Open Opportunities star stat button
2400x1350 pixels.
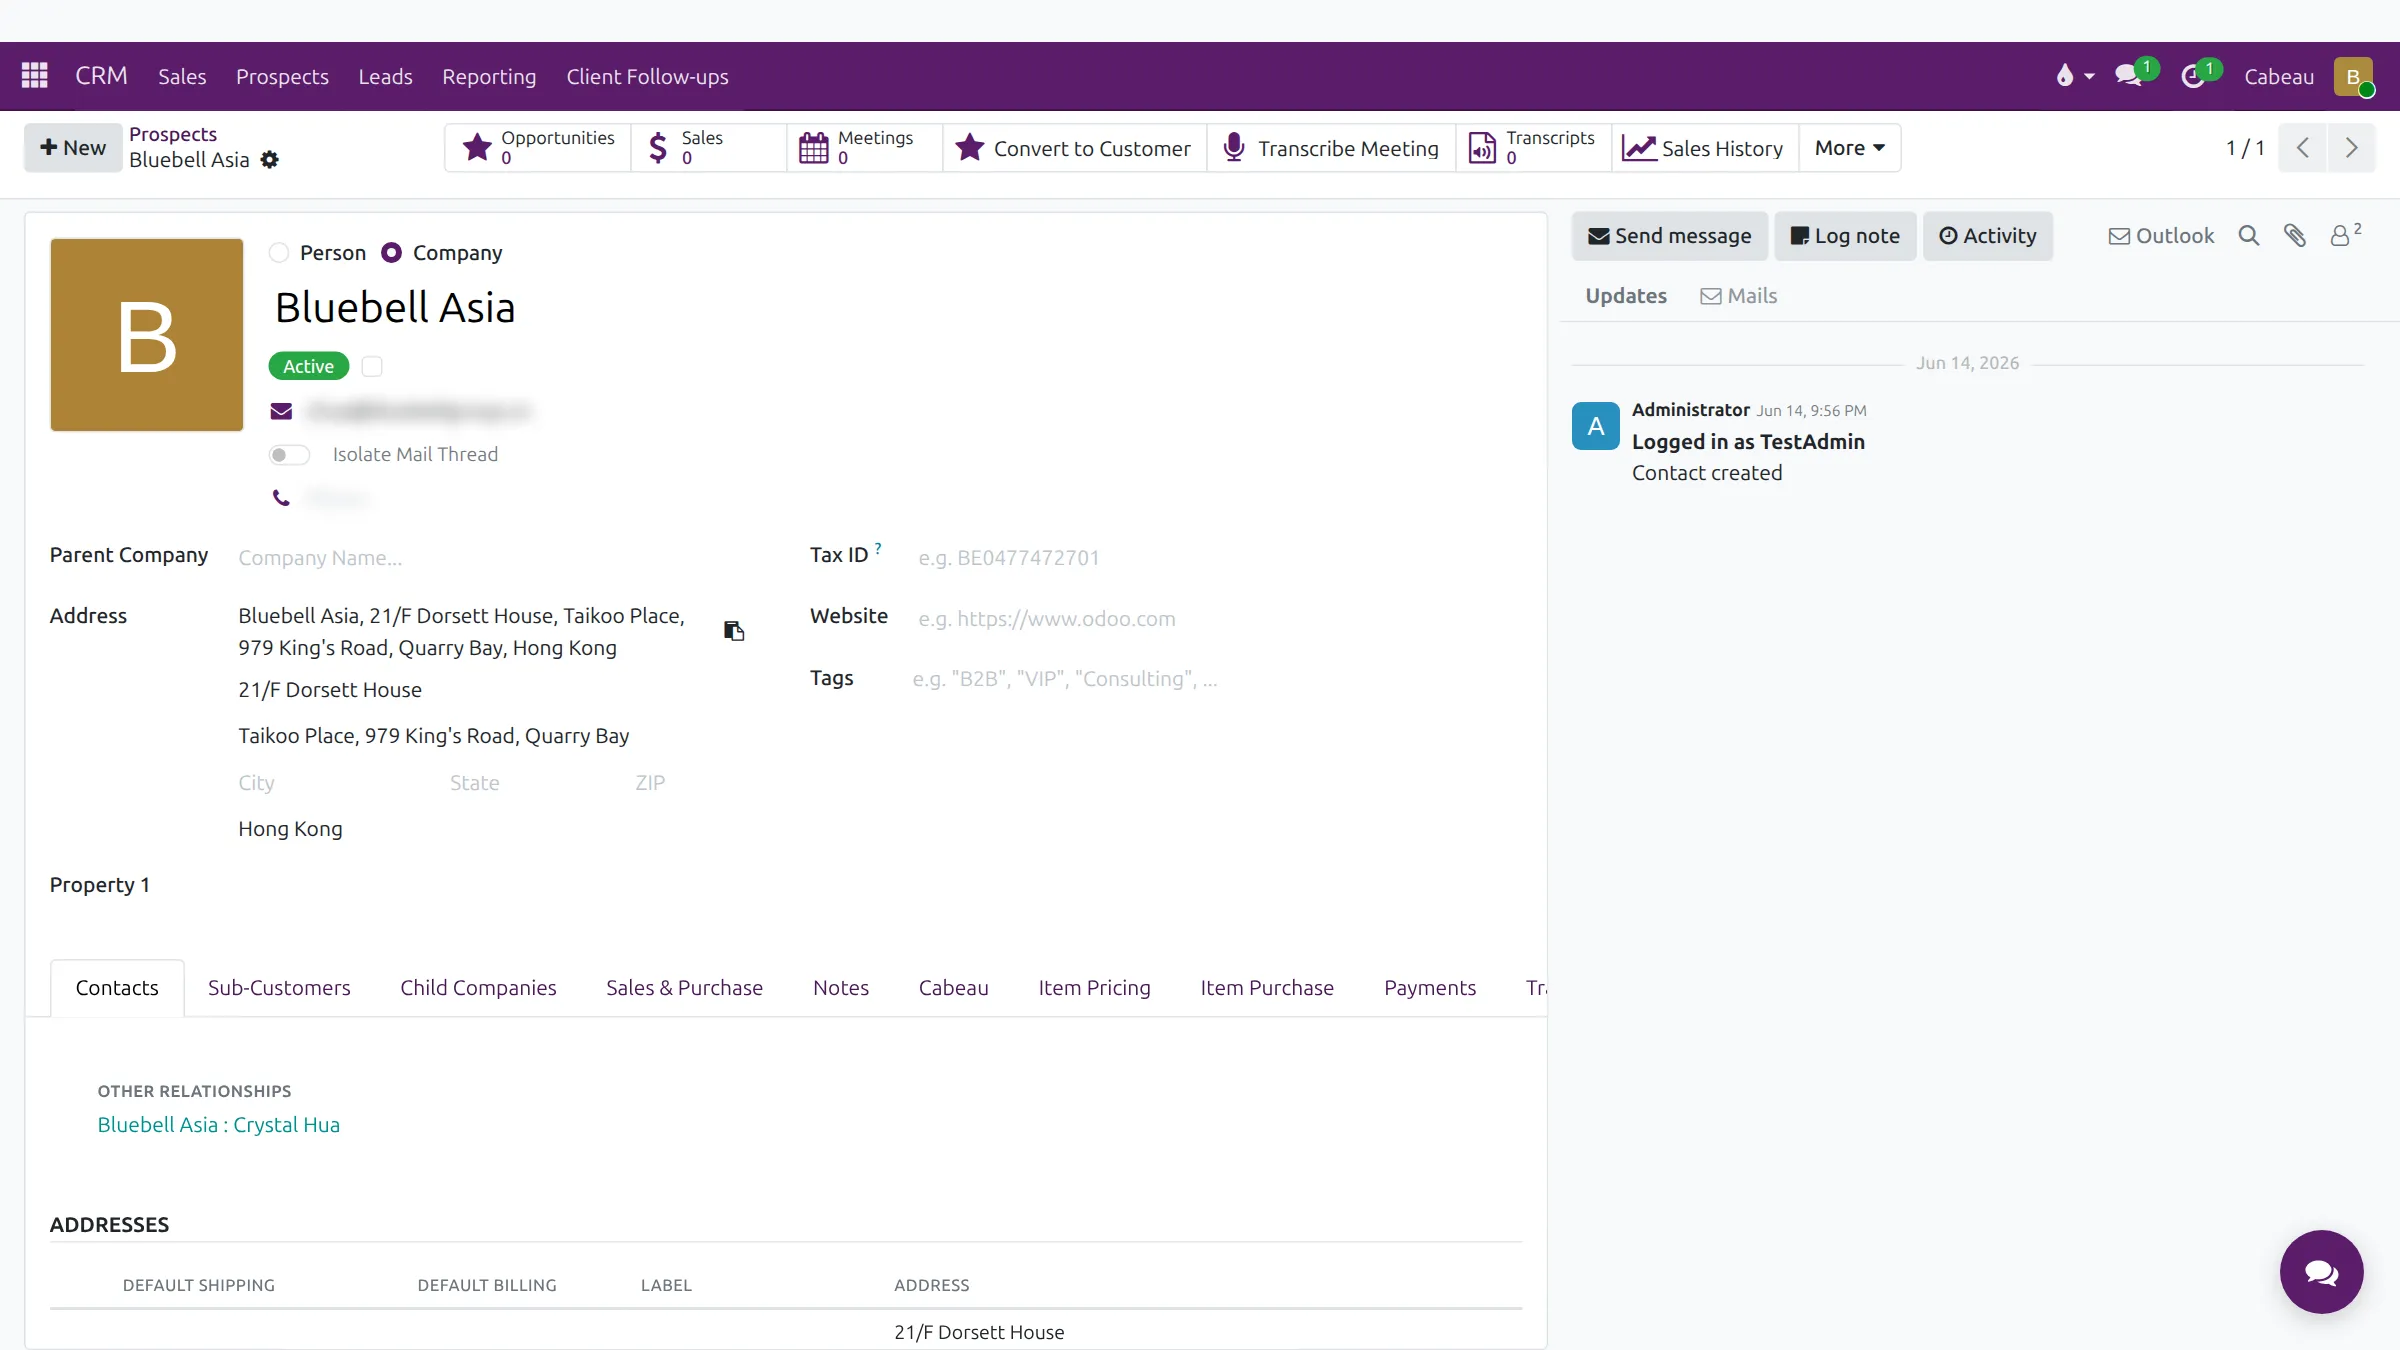pyautogui.click(x=538, y=148)
